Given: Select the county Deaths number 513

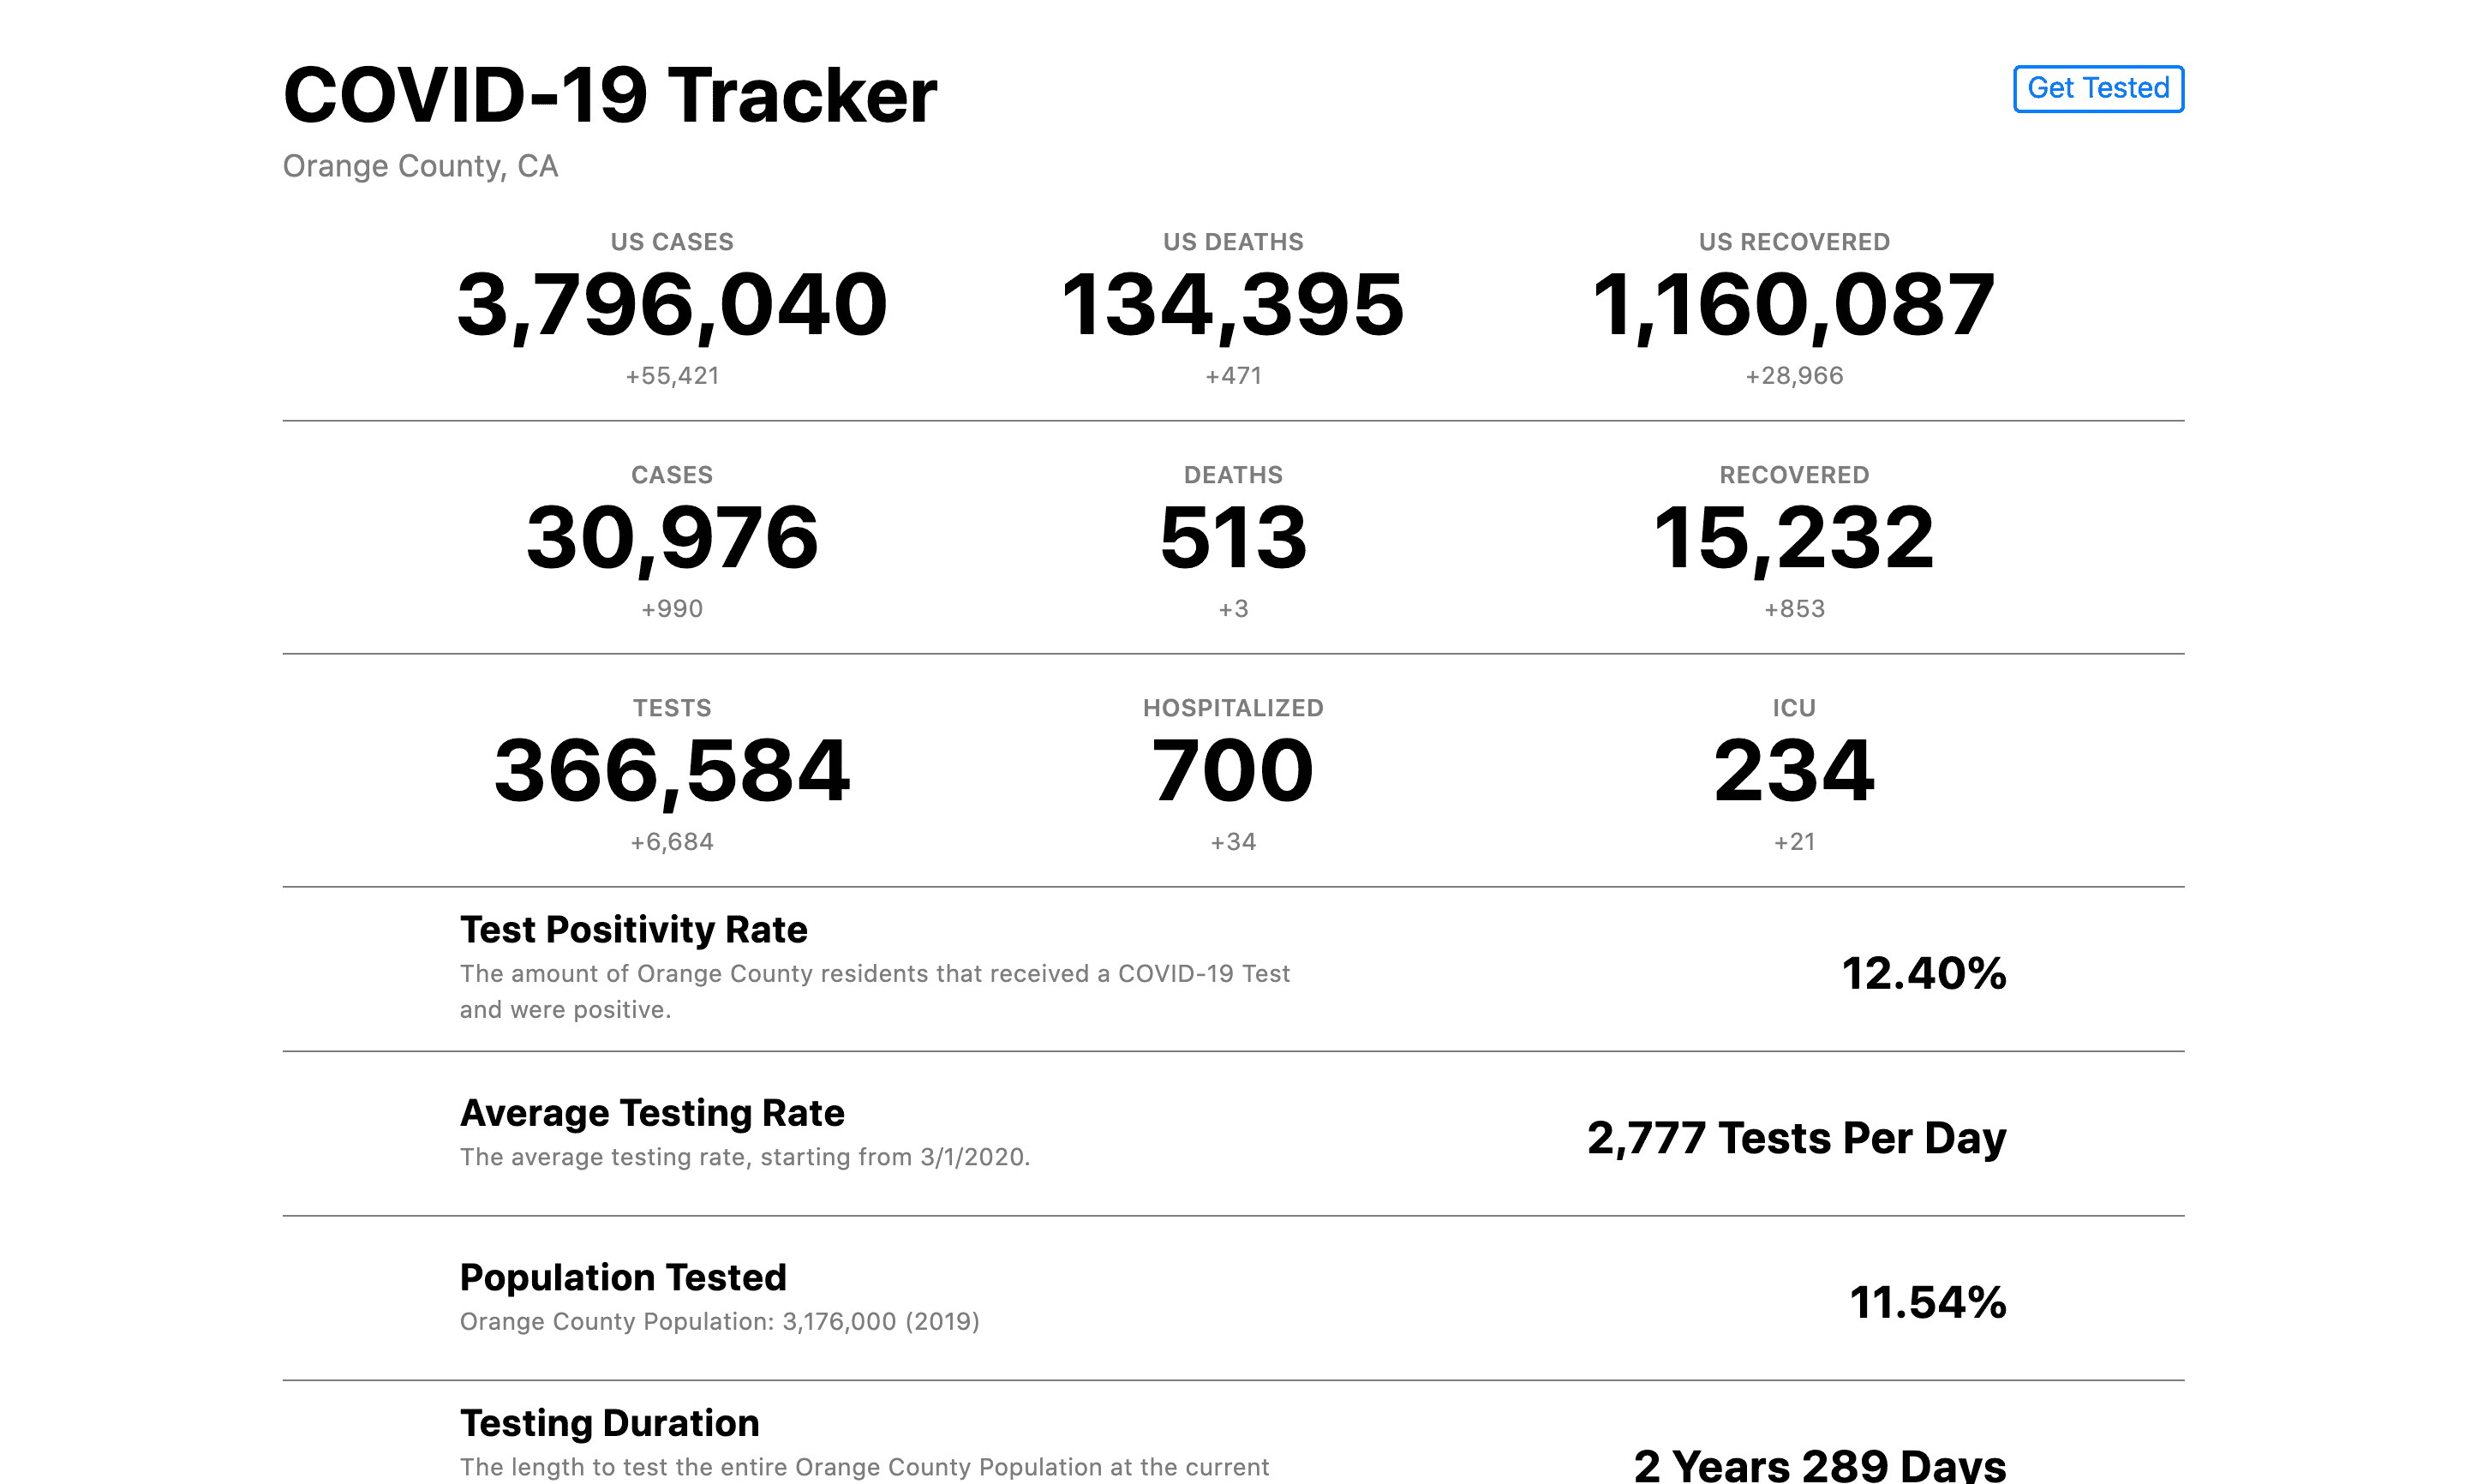Looking at the screenshot, I should (x=1232, y=538).
